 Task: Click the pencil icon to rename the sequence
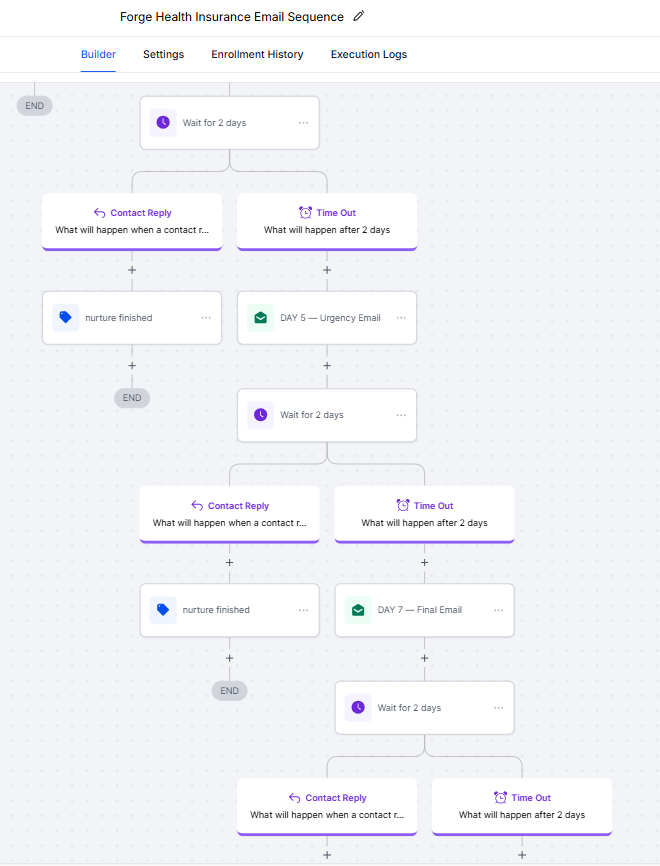[359, 17]
